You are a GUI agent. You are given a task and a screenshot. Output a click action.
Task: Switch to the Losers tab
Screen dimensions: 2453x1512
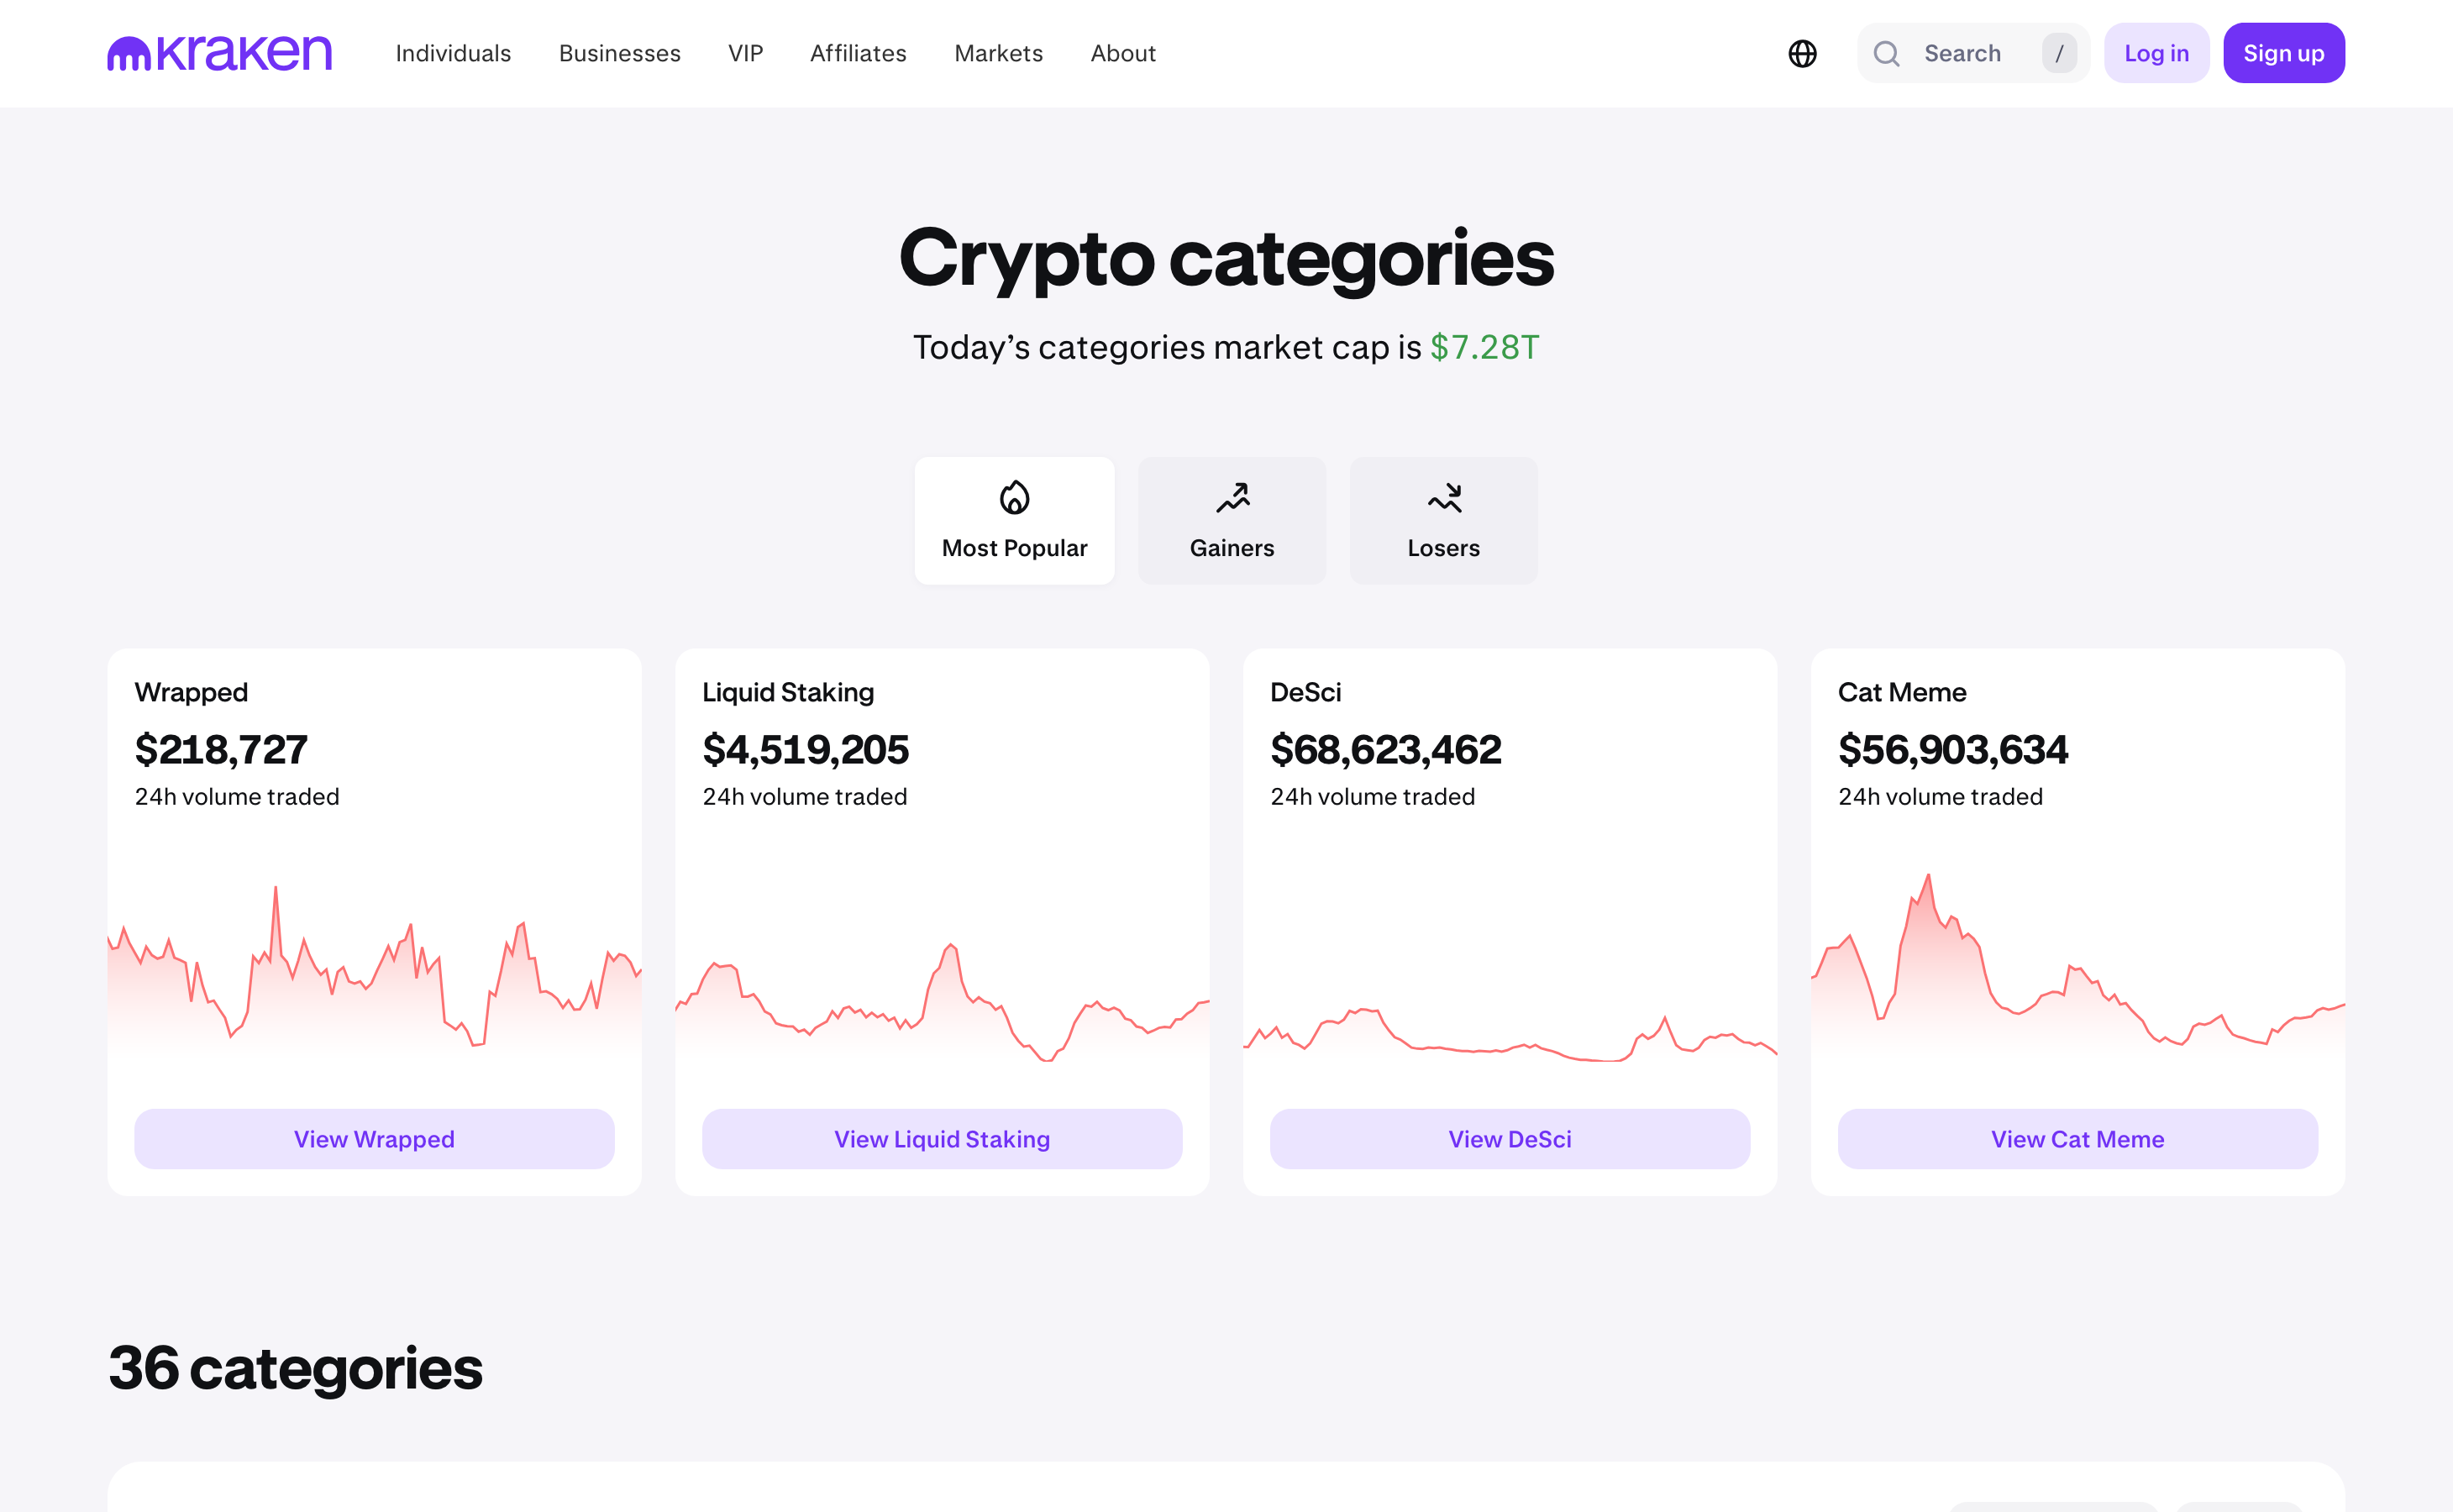tap(1444, 521)
